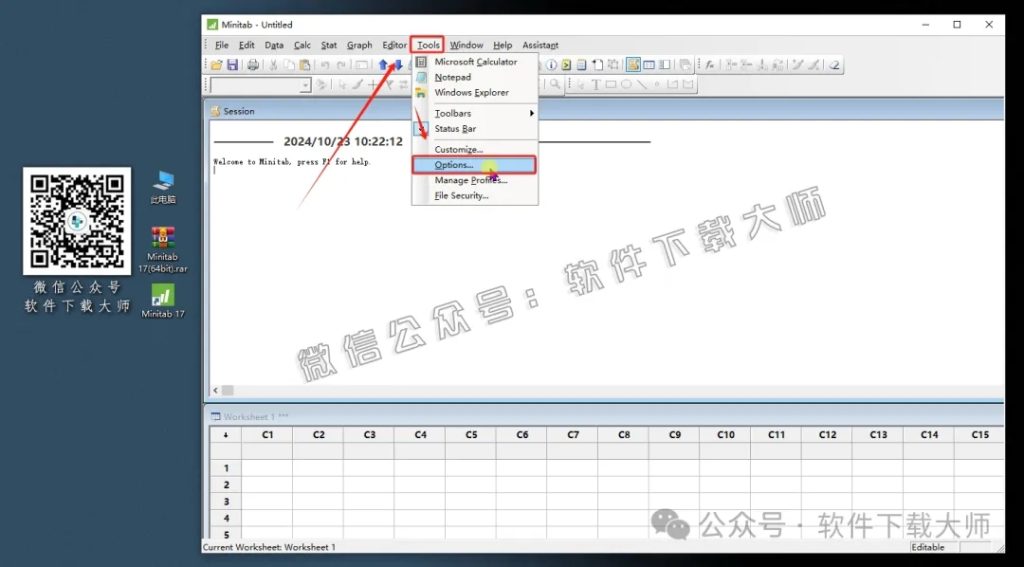The image size is (1024, 567).
Task: Select the Ellipse drawing tool
Action: pos(626,84)
